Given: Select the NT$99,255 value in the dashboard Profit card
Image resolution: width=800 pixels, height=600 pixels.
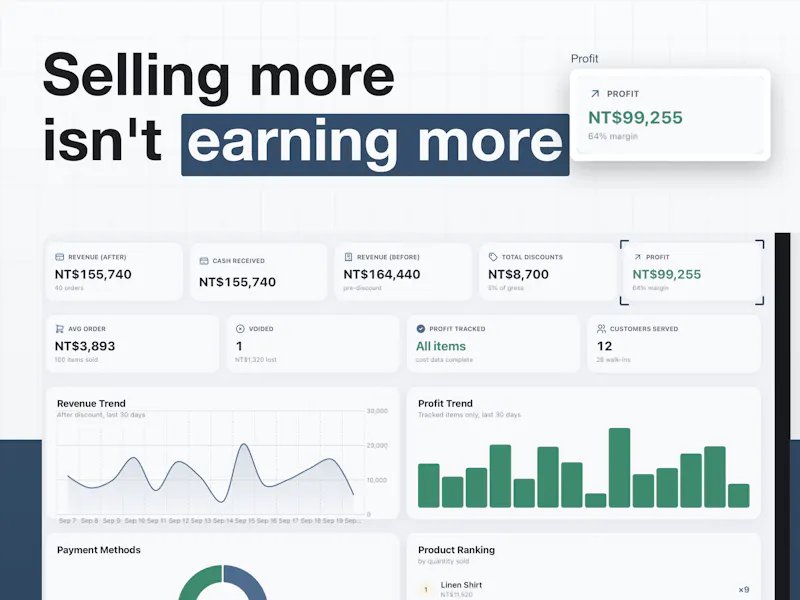Looking at the screenshot, I should [x=667, y=274].
